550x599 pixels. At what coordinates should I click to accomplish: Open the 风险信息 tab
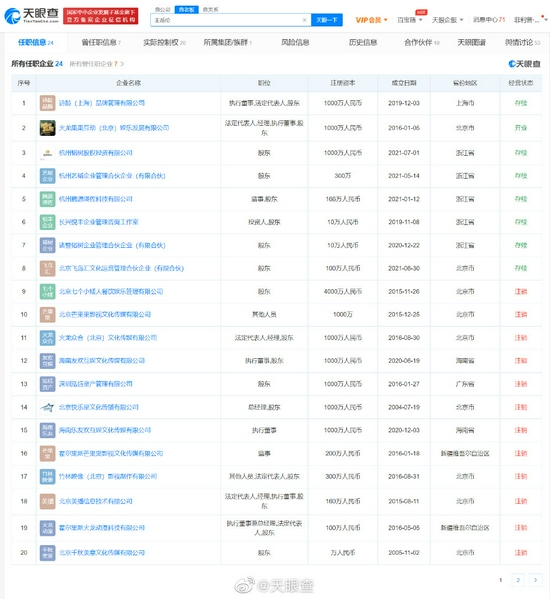tap(295, 42)
